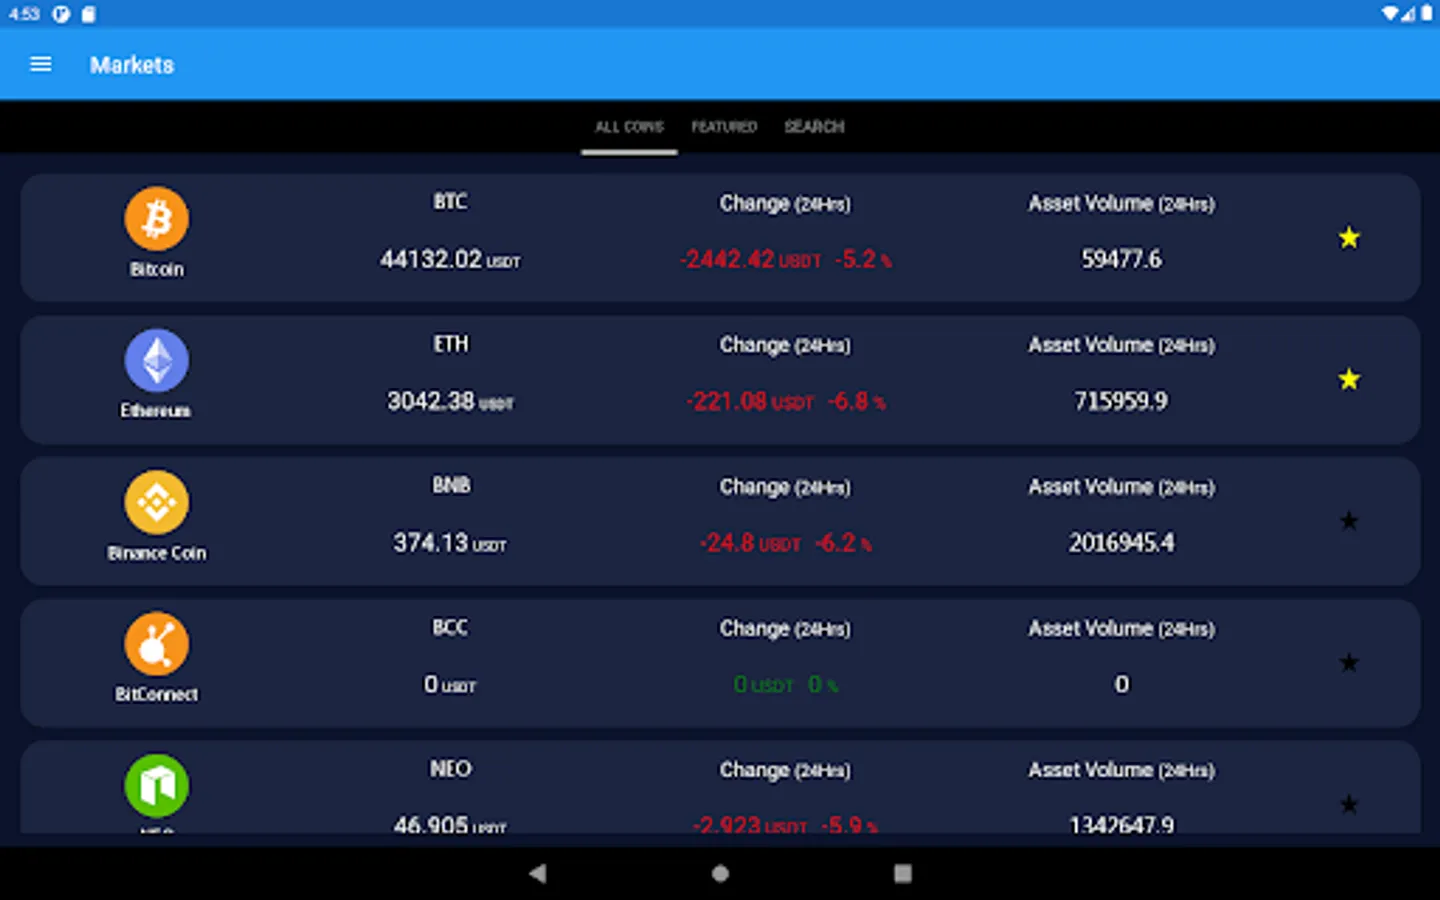Open the hamburger navigation menu
Image resolution: width=1440 pixels, height=900 pixels.
[x=41, y=64]
